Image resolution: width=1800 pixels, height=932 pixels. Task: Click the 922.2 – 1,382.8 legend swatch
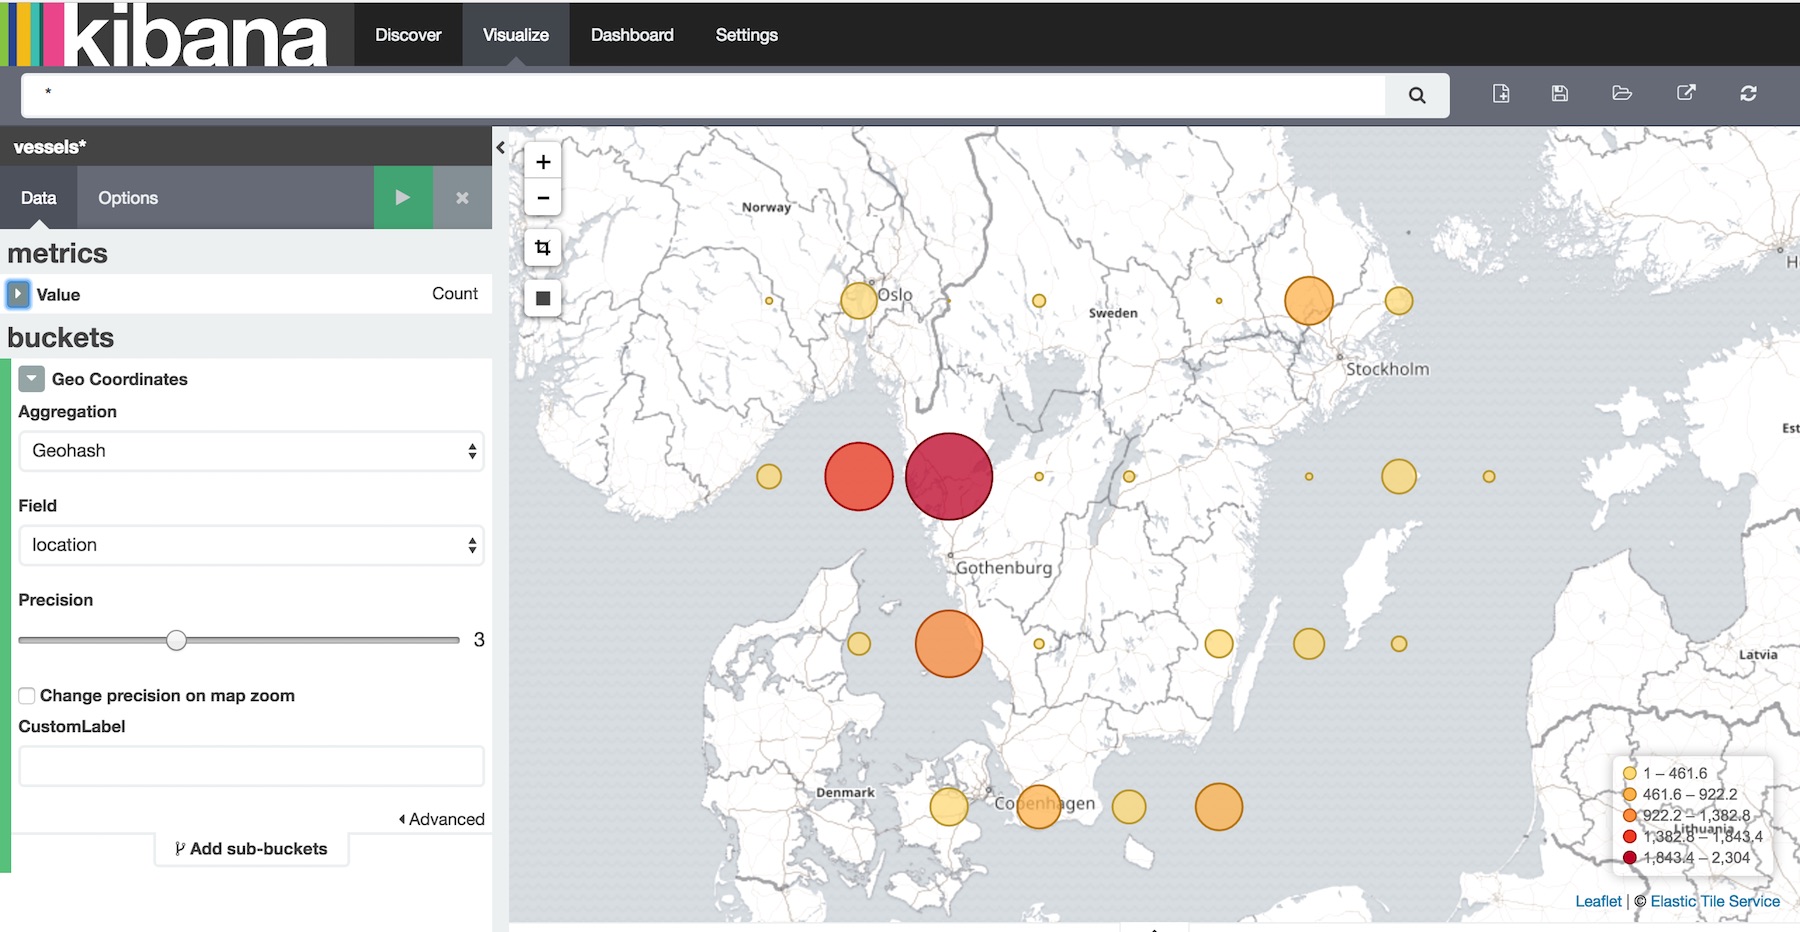1630,815
